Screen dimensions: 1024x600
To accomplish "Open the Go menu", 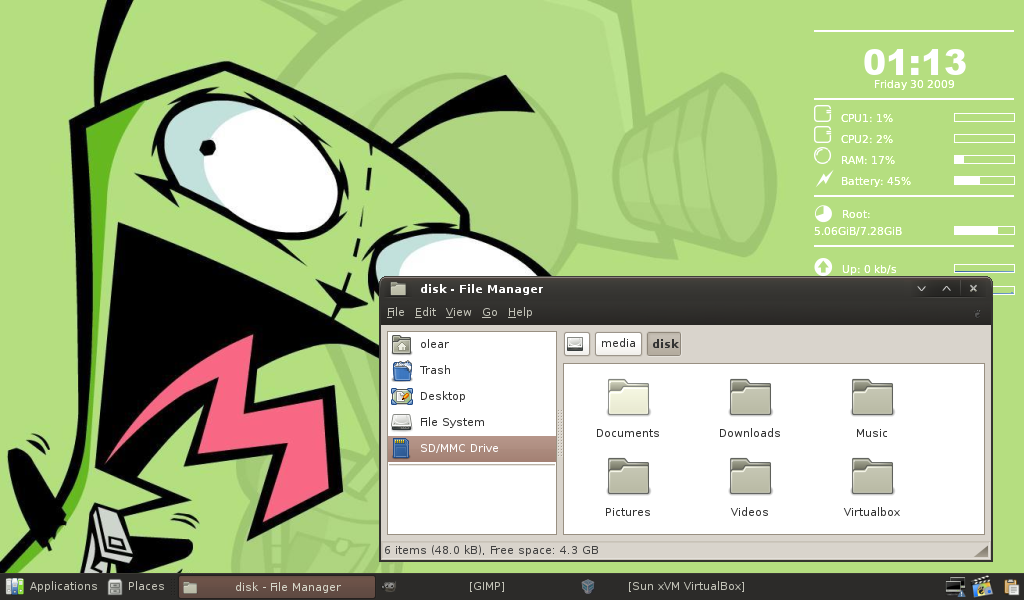I will point(490,313).
